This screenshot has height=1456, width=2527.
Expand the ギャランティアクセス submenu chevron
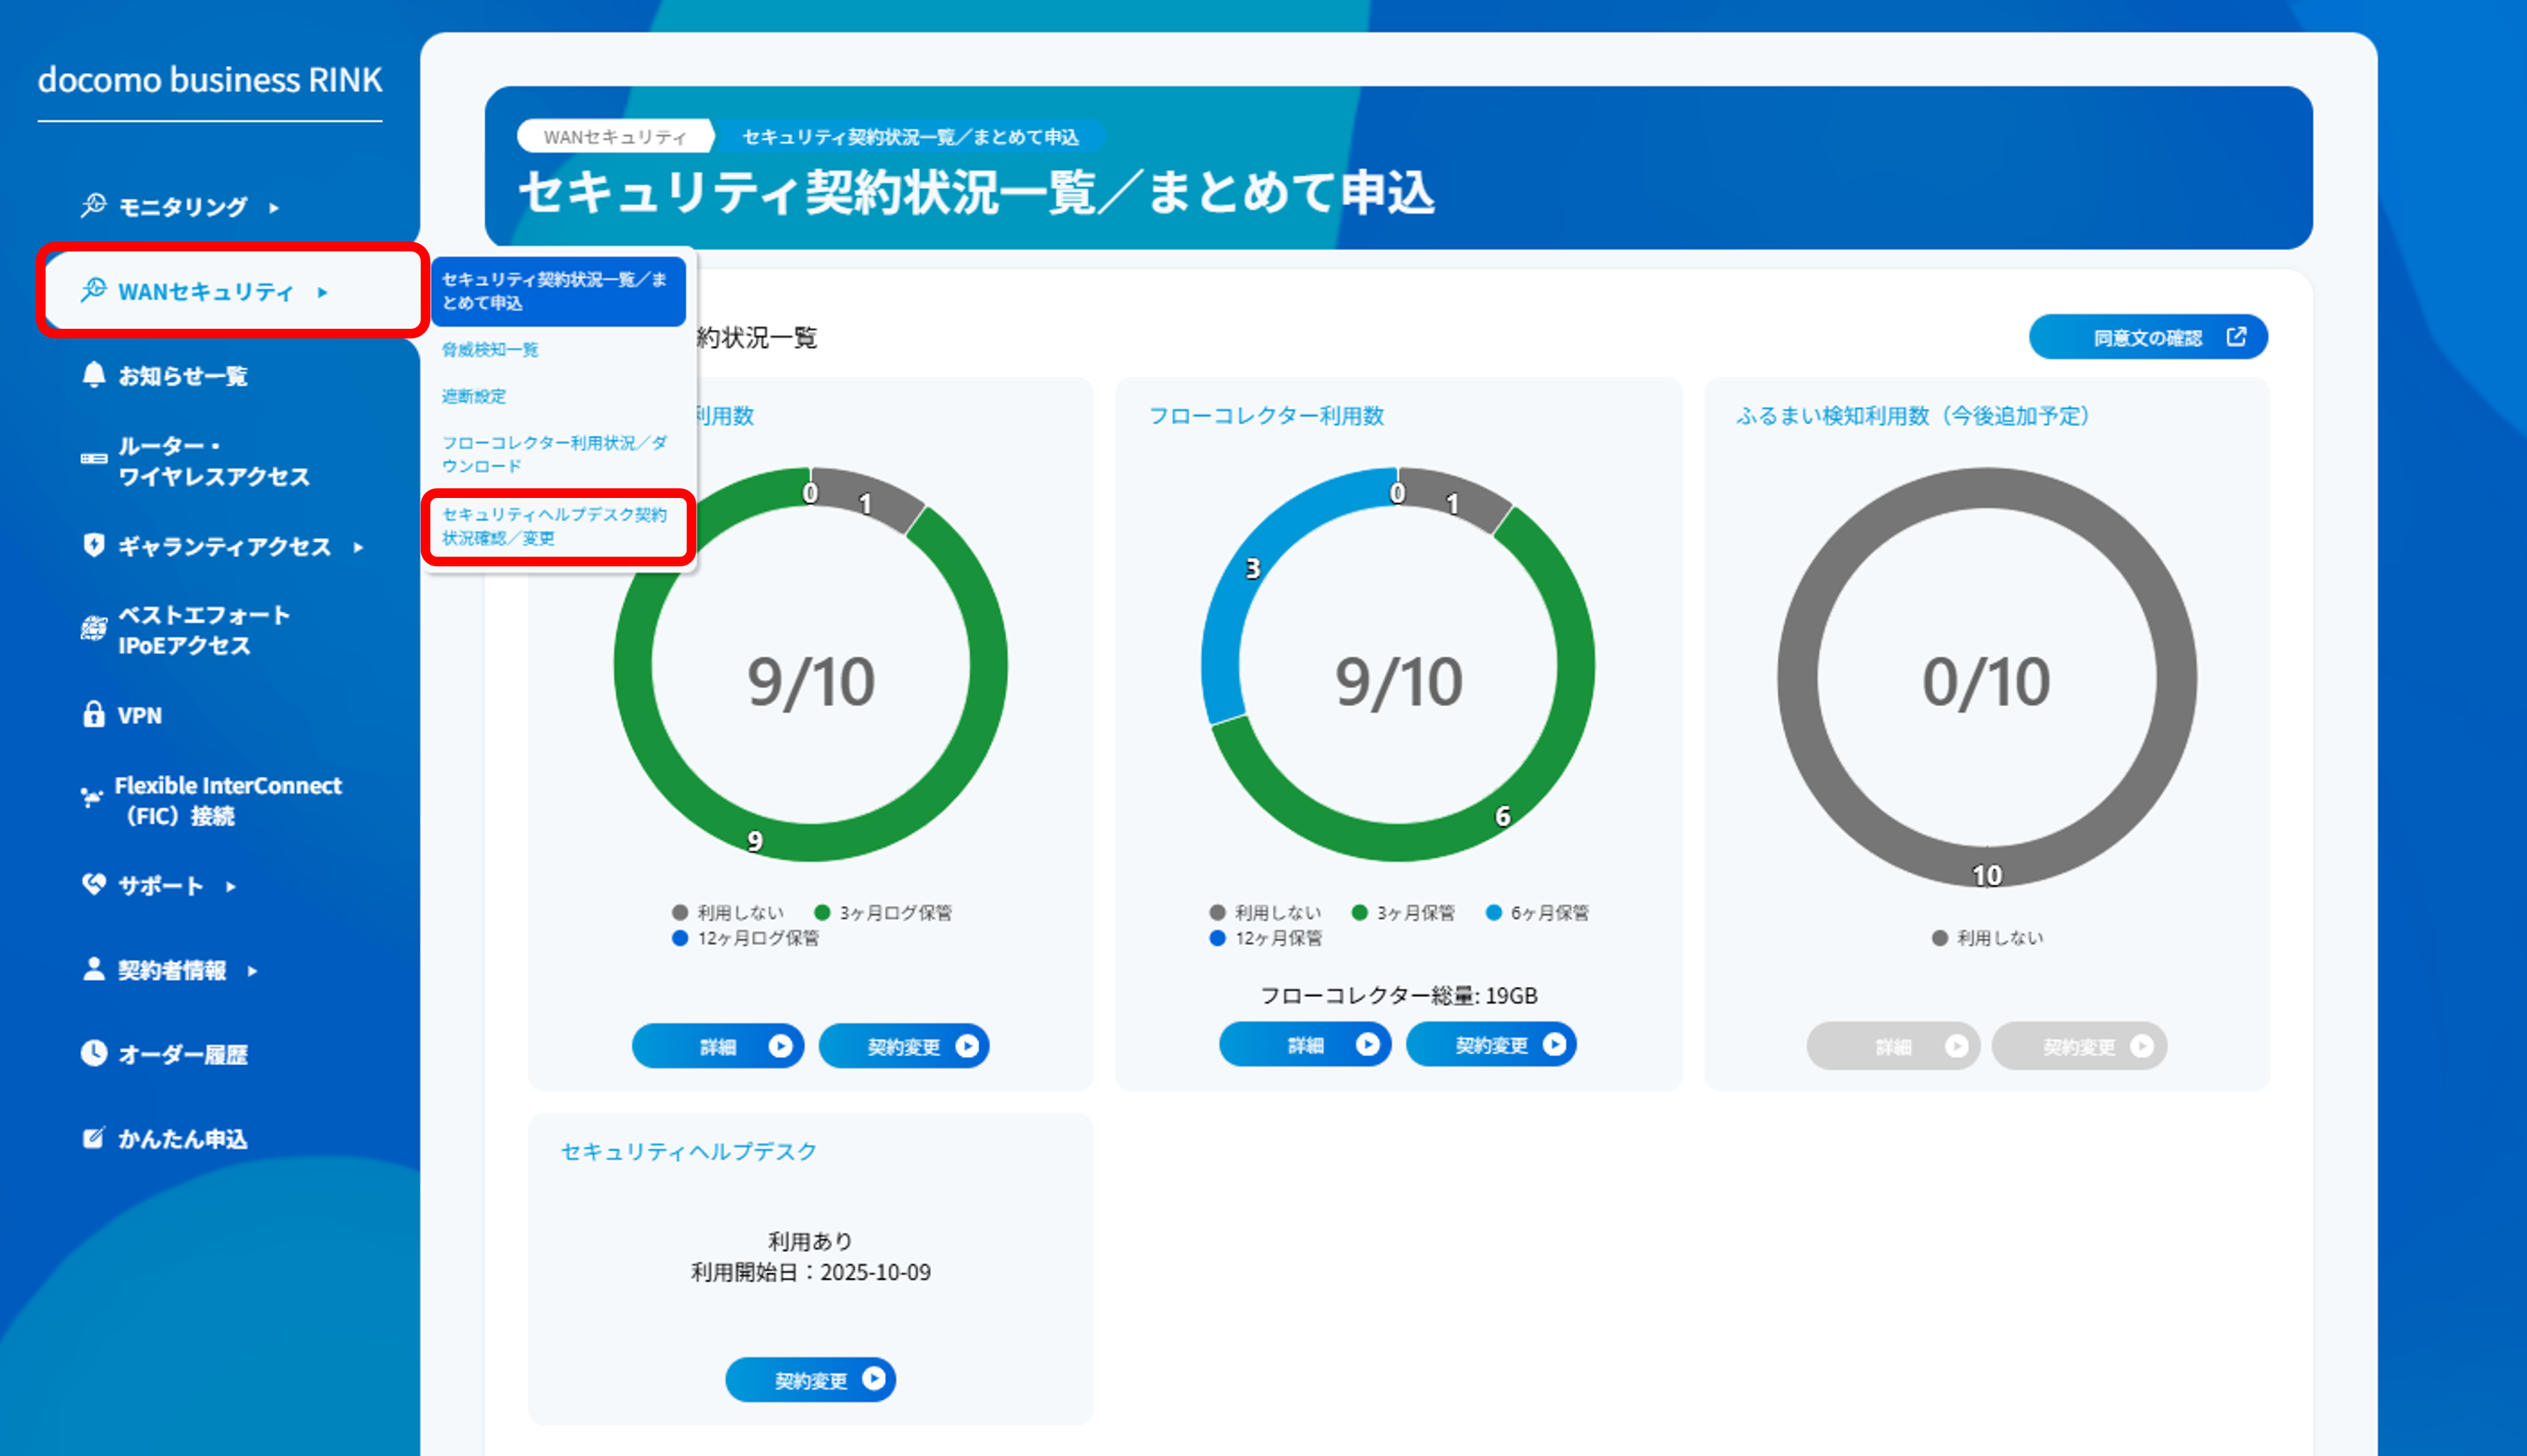coord(358,547)
